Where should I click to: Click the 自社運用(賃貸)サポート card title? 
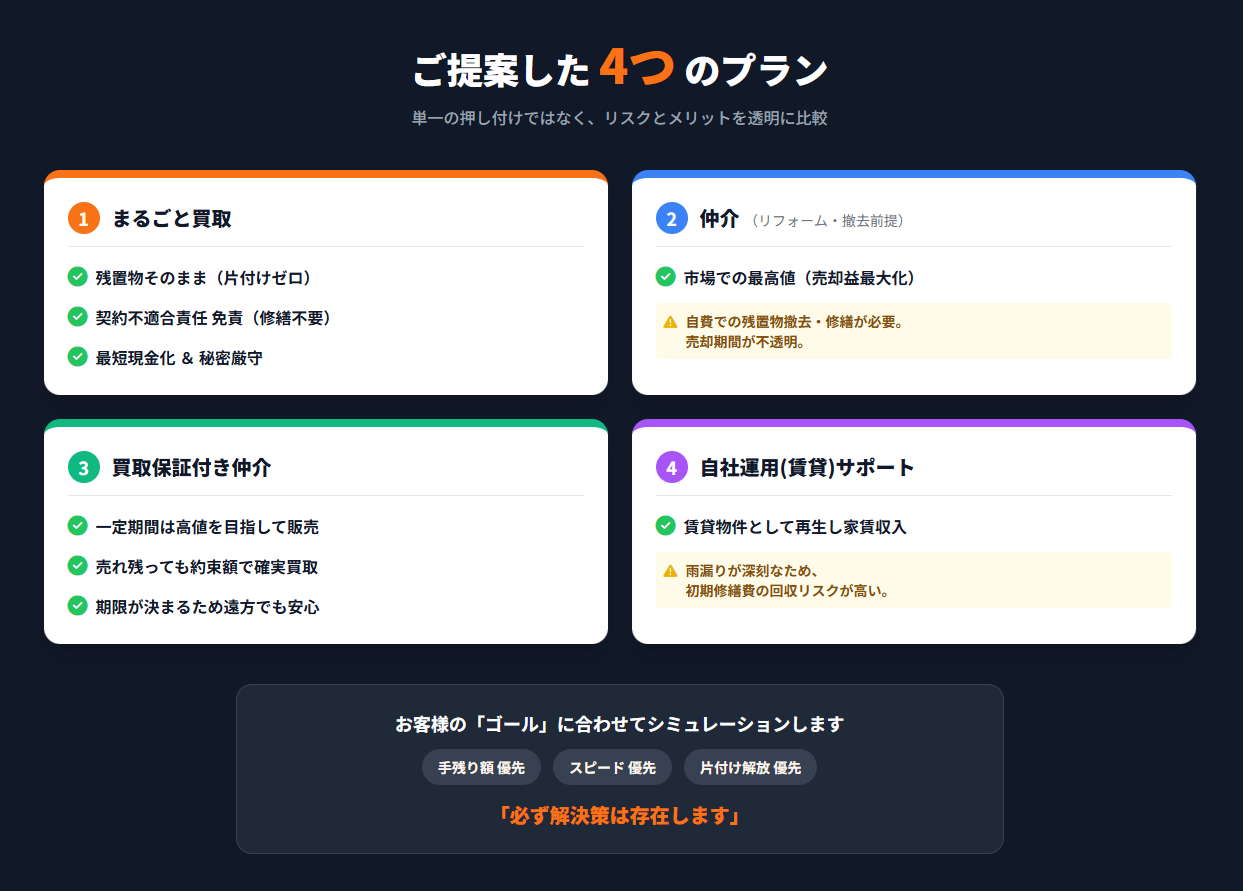pyautogui.click(x=807, y=467)
